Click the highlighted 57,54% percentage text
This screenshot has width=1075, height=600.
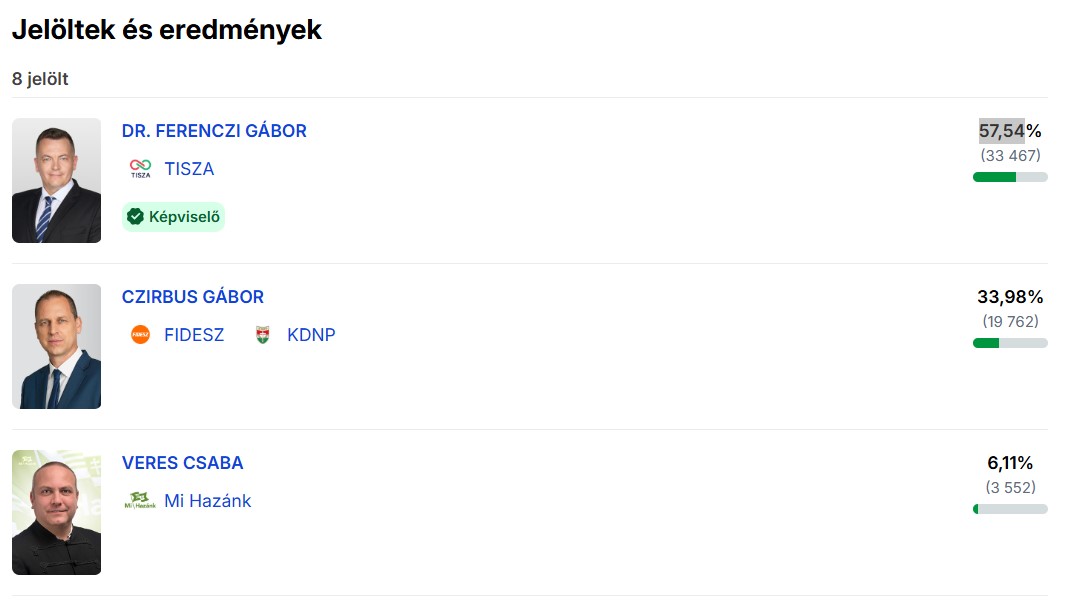coord(1002,131)
